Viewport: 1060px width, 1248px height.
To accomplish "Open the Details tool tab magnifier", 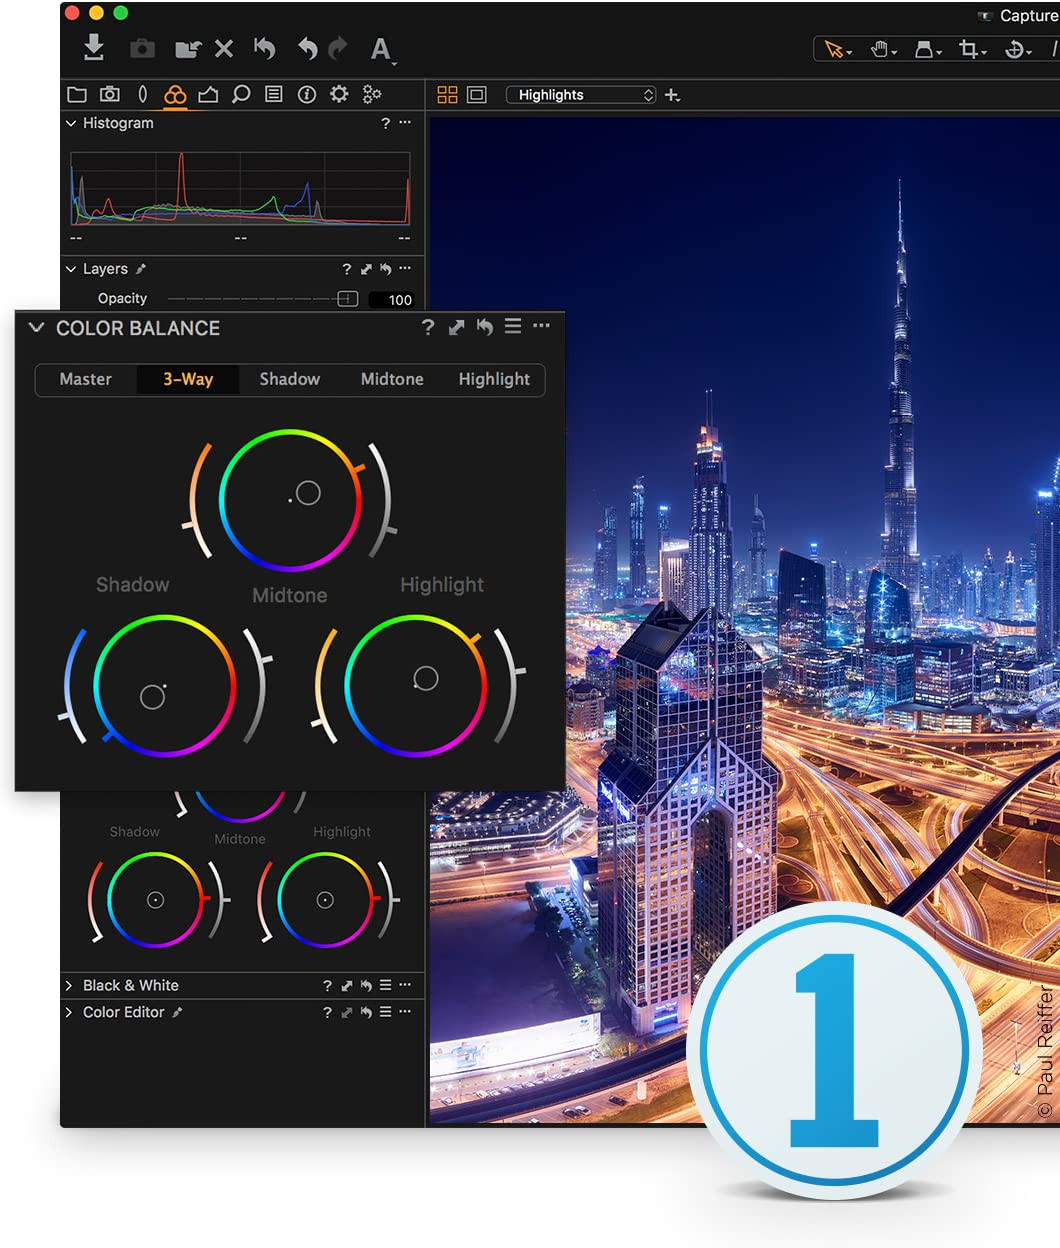I will click(x=239, y=94).
